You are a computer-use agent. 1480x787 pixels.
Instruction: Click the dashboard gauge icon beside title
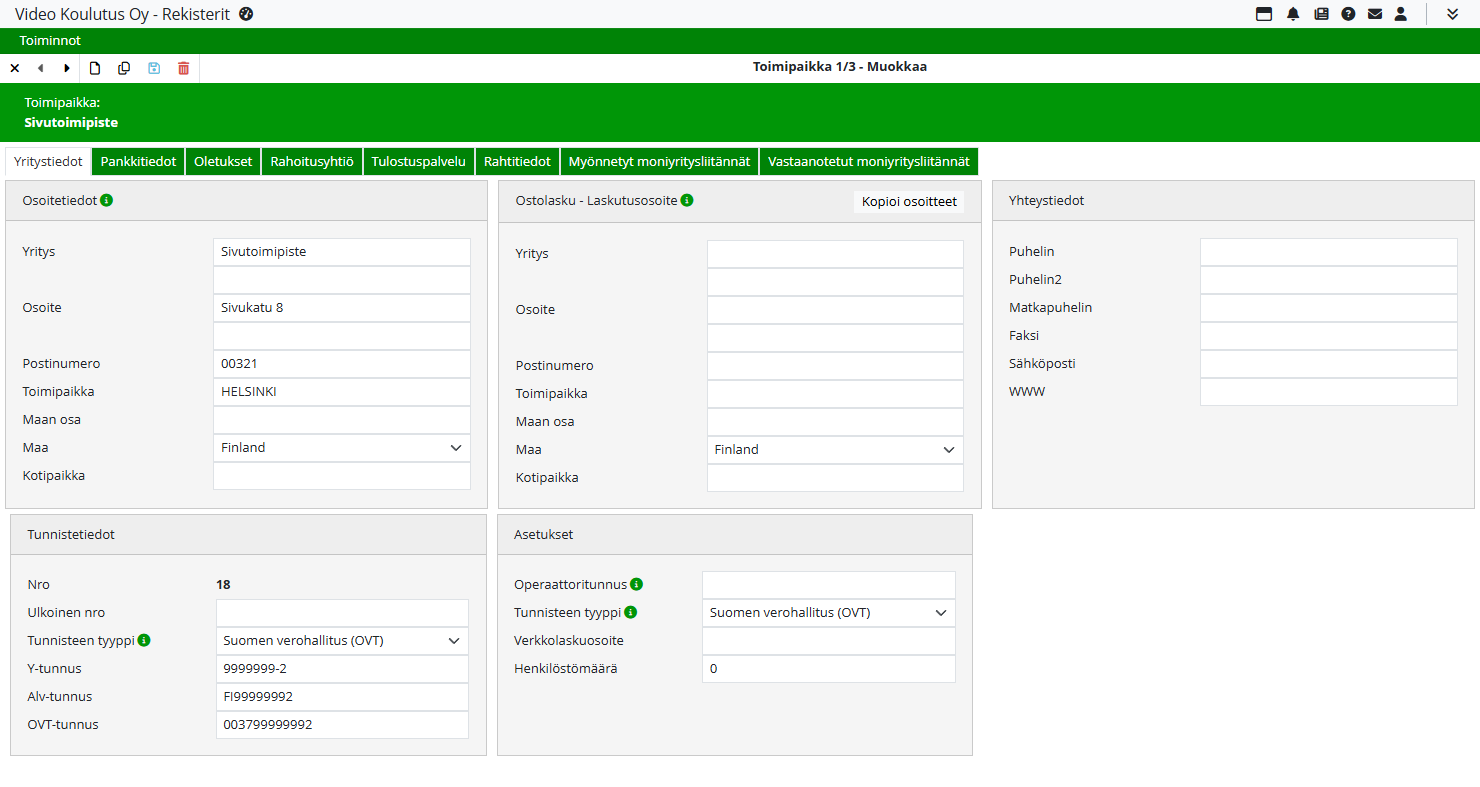(x=246, y=14)
